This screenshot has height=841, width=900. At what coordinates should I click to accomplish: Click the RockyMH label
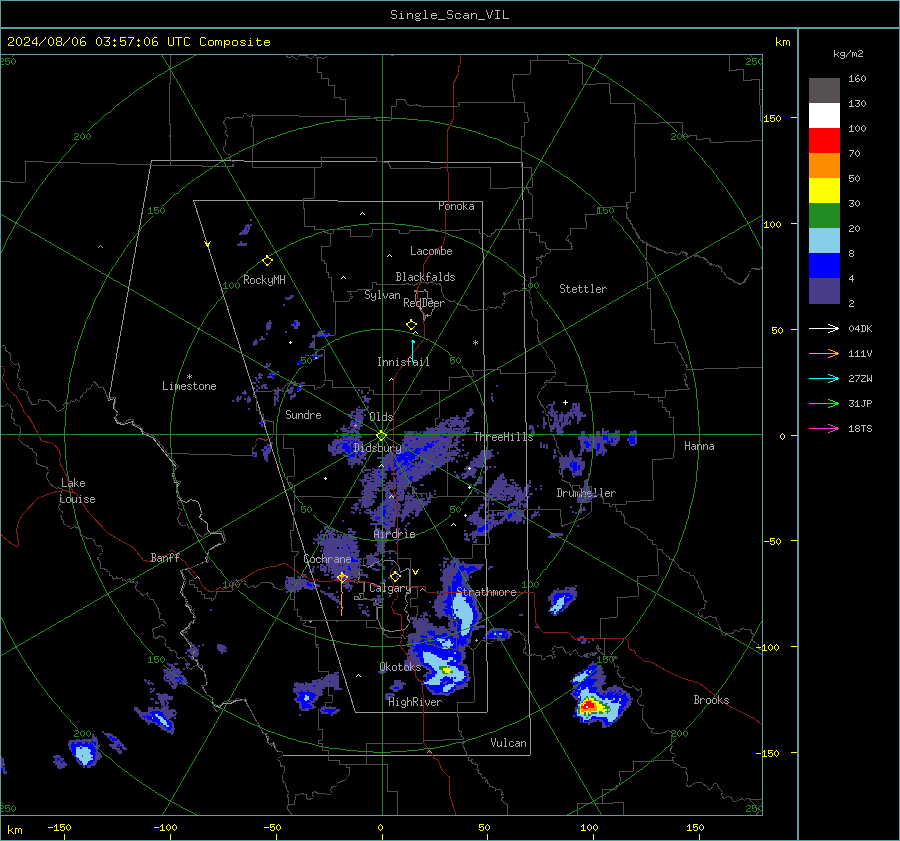(264, 280)
